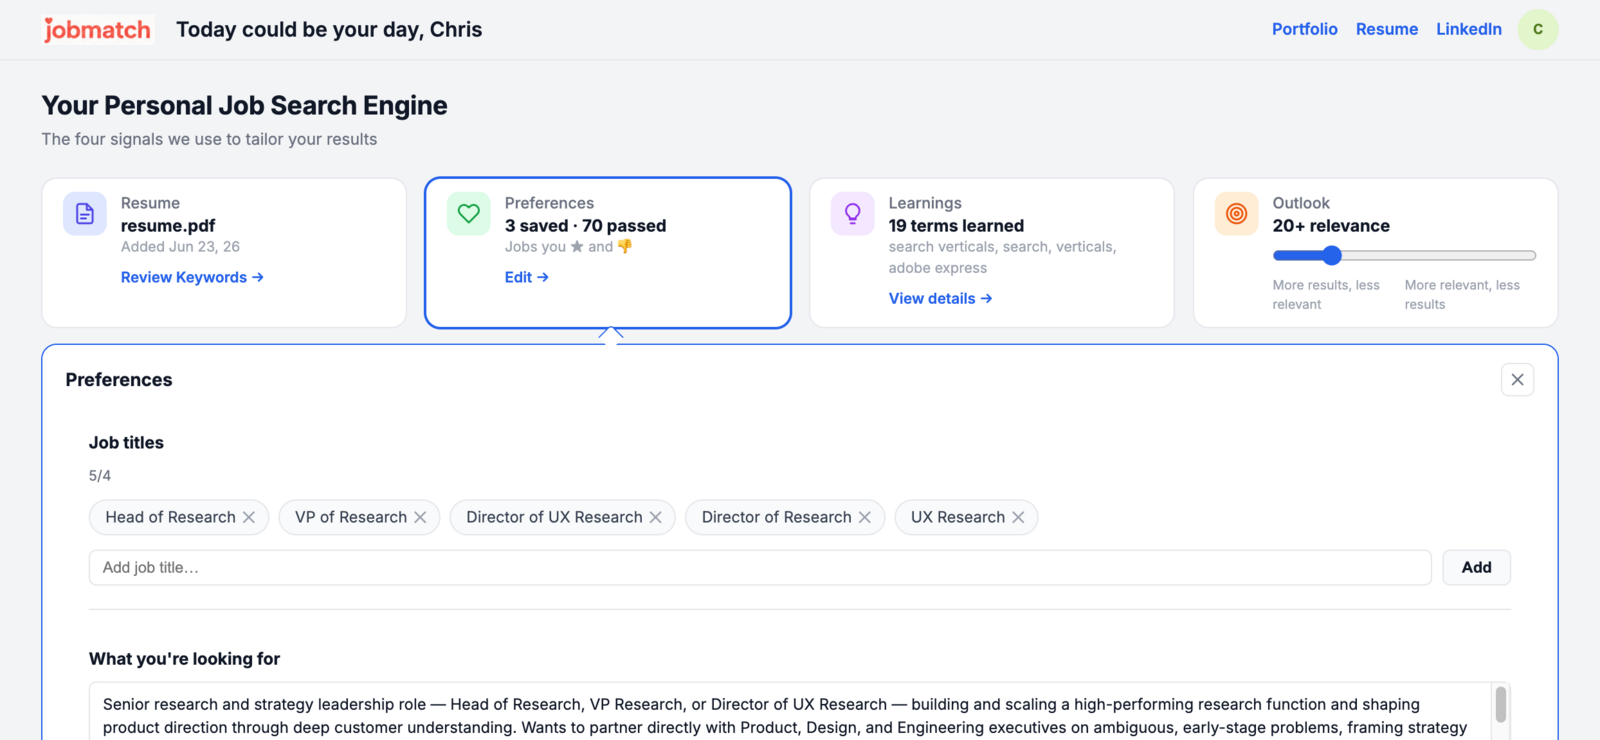Remove the VP of Research tag
1600x740 pixels.
(420, 517)
